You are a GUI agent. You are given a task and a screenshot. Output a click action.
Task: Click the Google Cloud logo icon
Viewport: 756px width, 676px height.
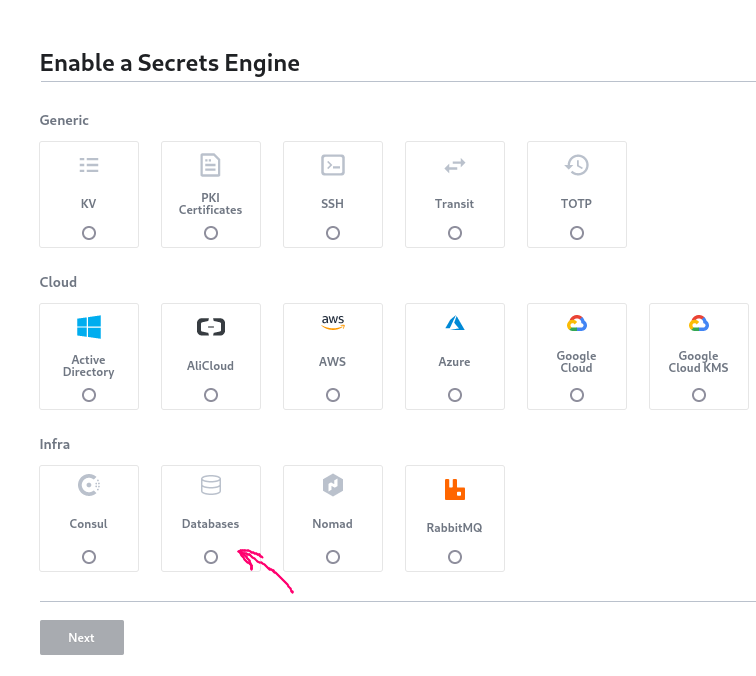(x=577, y=323)
